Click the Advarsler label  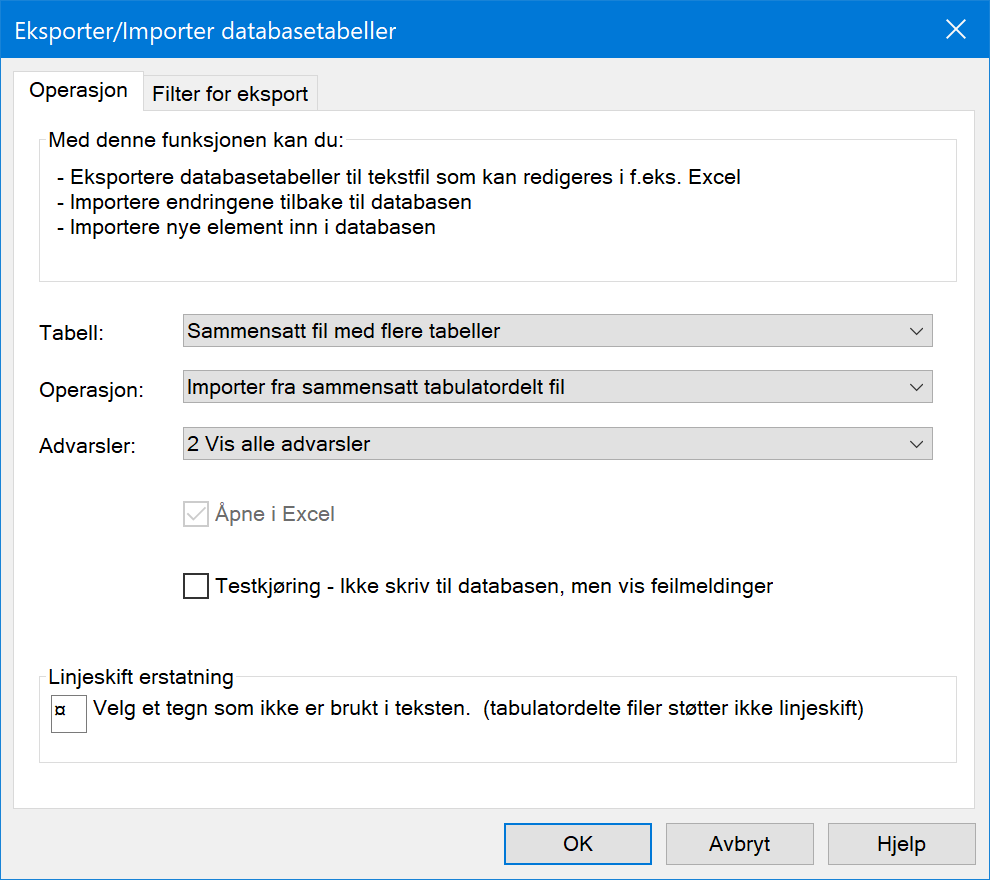click(87, 446)
